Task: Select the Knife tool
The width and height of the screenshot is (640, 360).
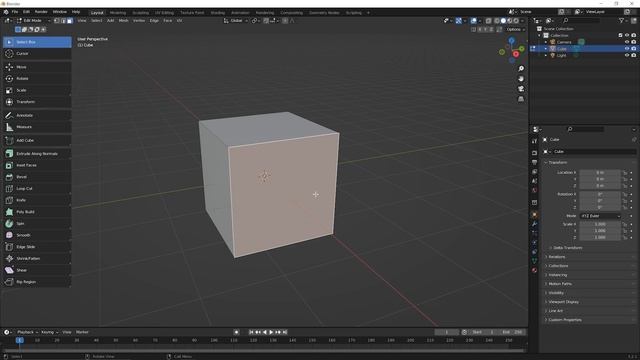Action: (x=37, y=200)
